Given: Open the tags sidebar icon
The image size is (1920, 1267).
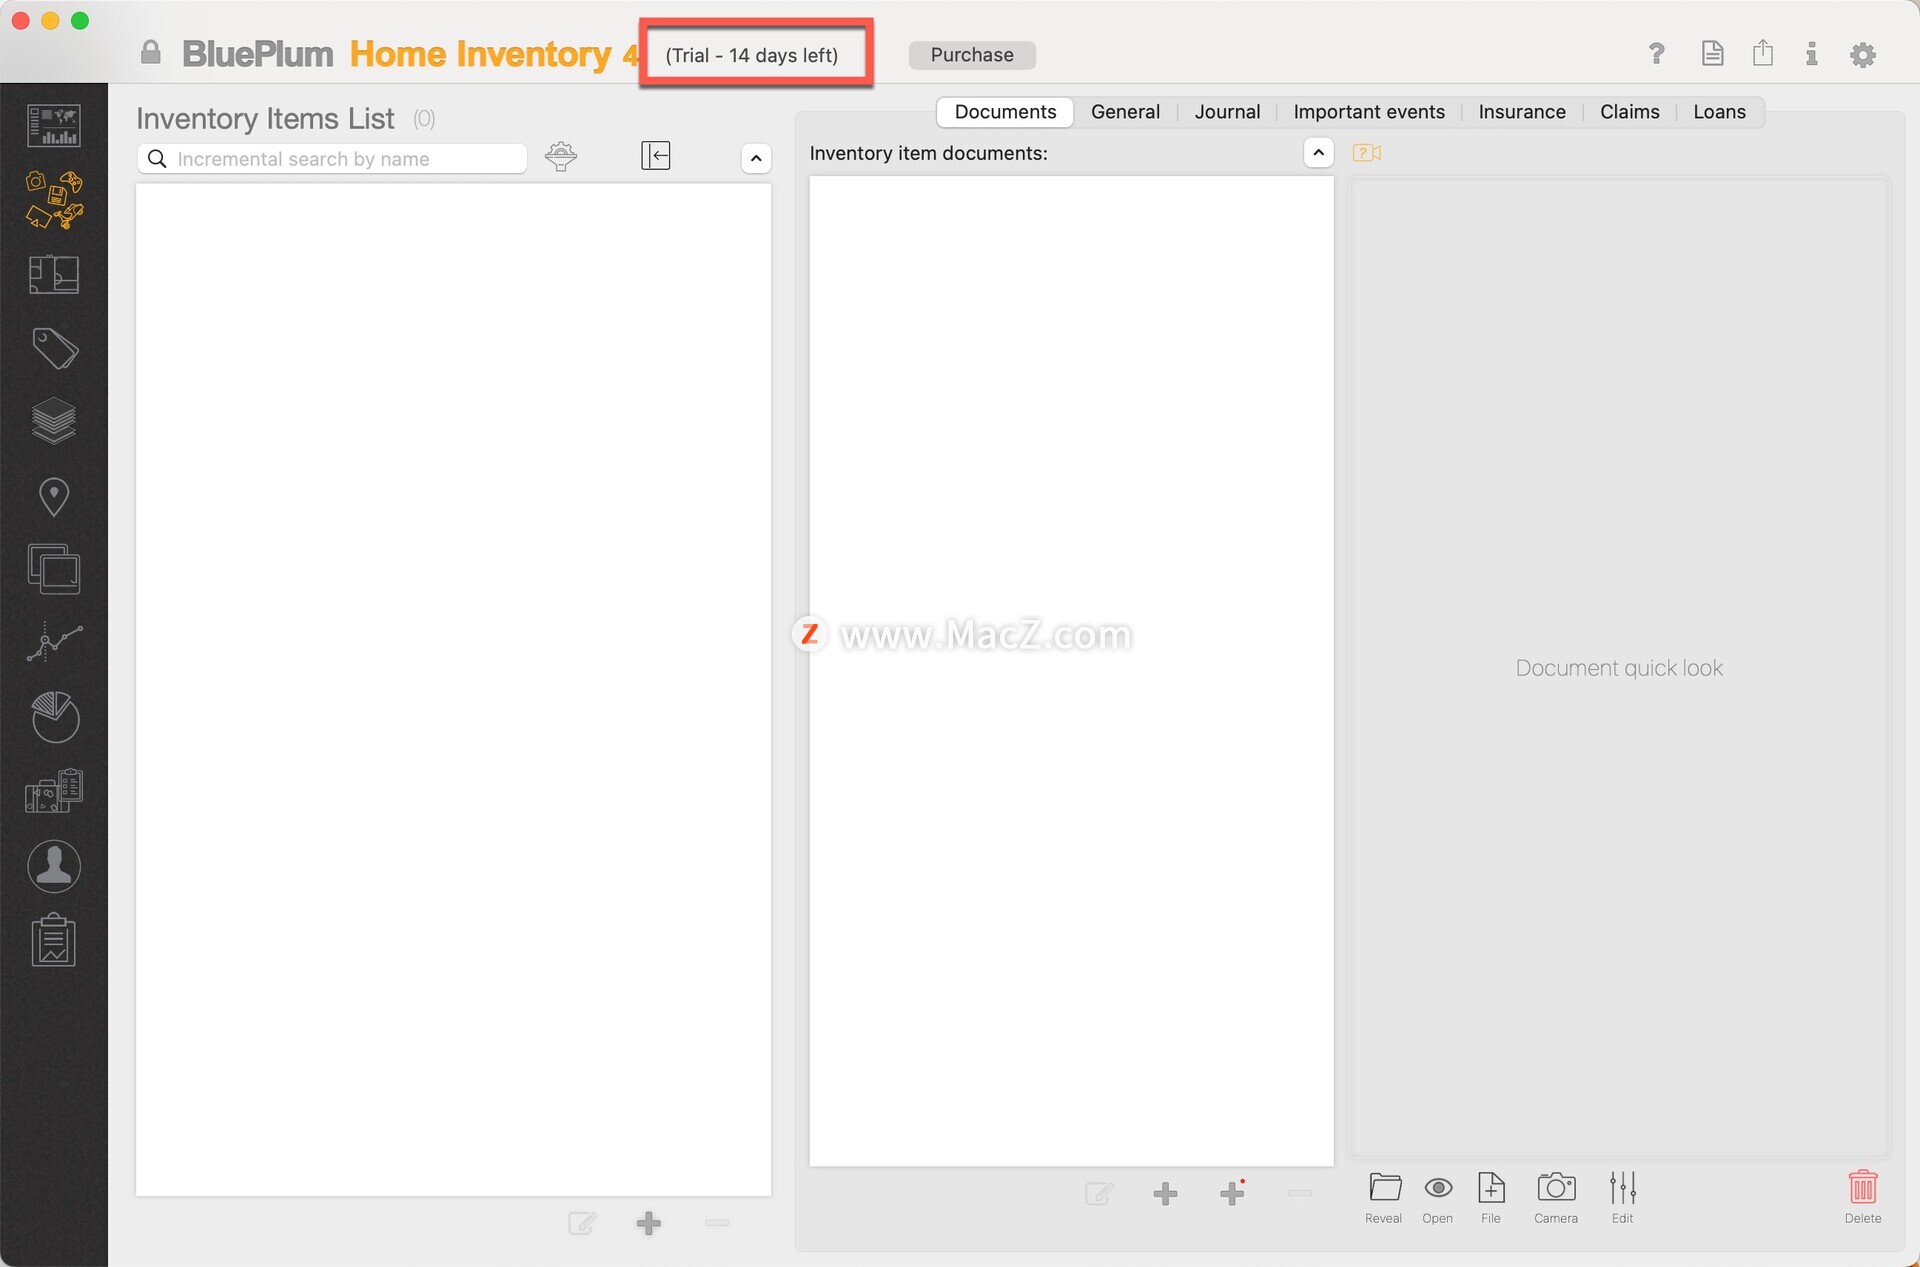Looking at the screenshot, I should click(54, 348).
